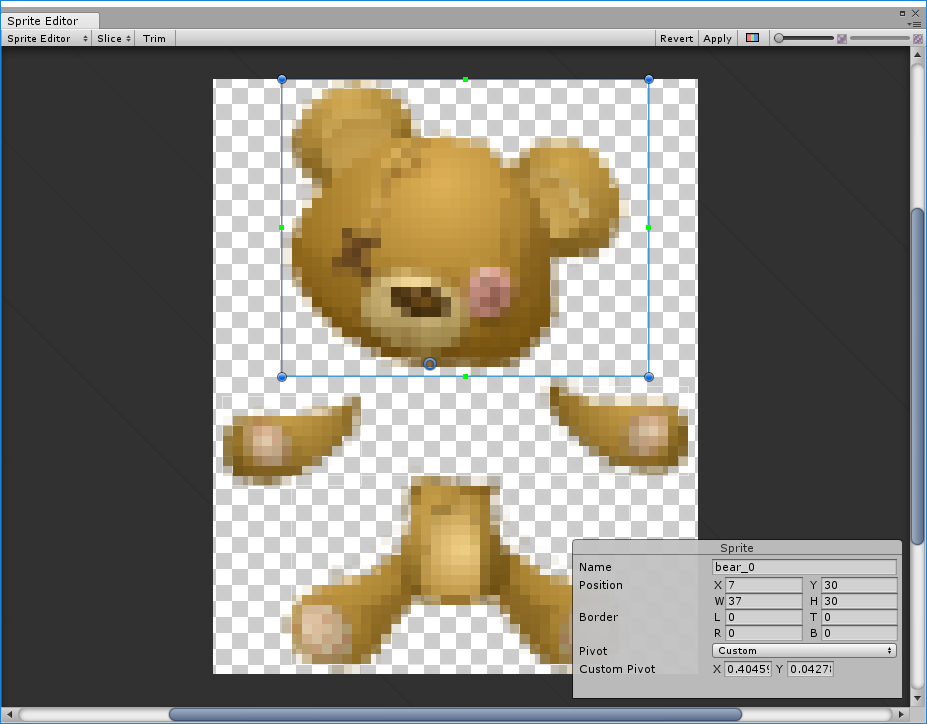Click the Apply button
This screenshot has width=927, height=724.
click(717, 38)
